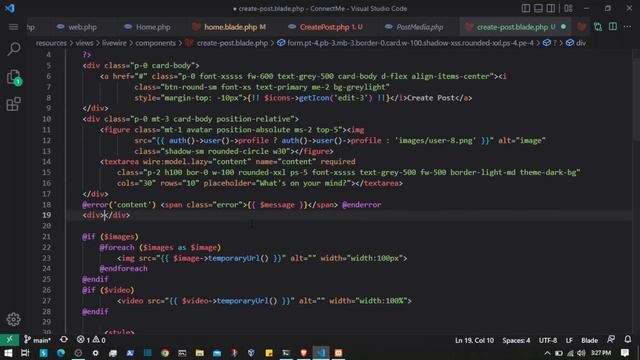This screenshot has width=640, height=360.
Task: Click the textarea placeholder "What's on your mind?"
Action: point(304,183)
